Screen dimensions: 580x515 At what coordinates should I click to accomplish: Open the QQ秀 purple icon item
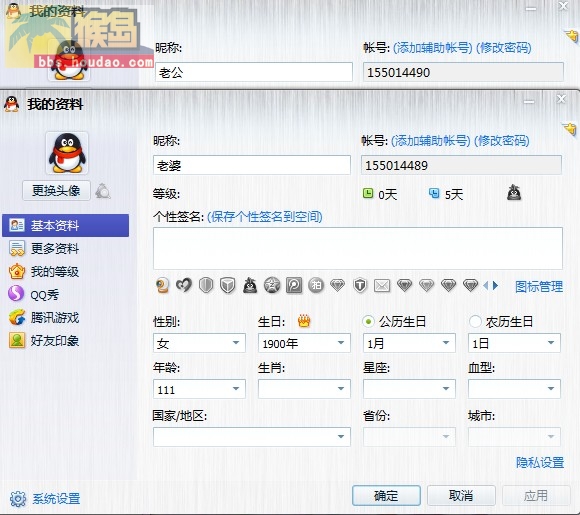[16, 294]
